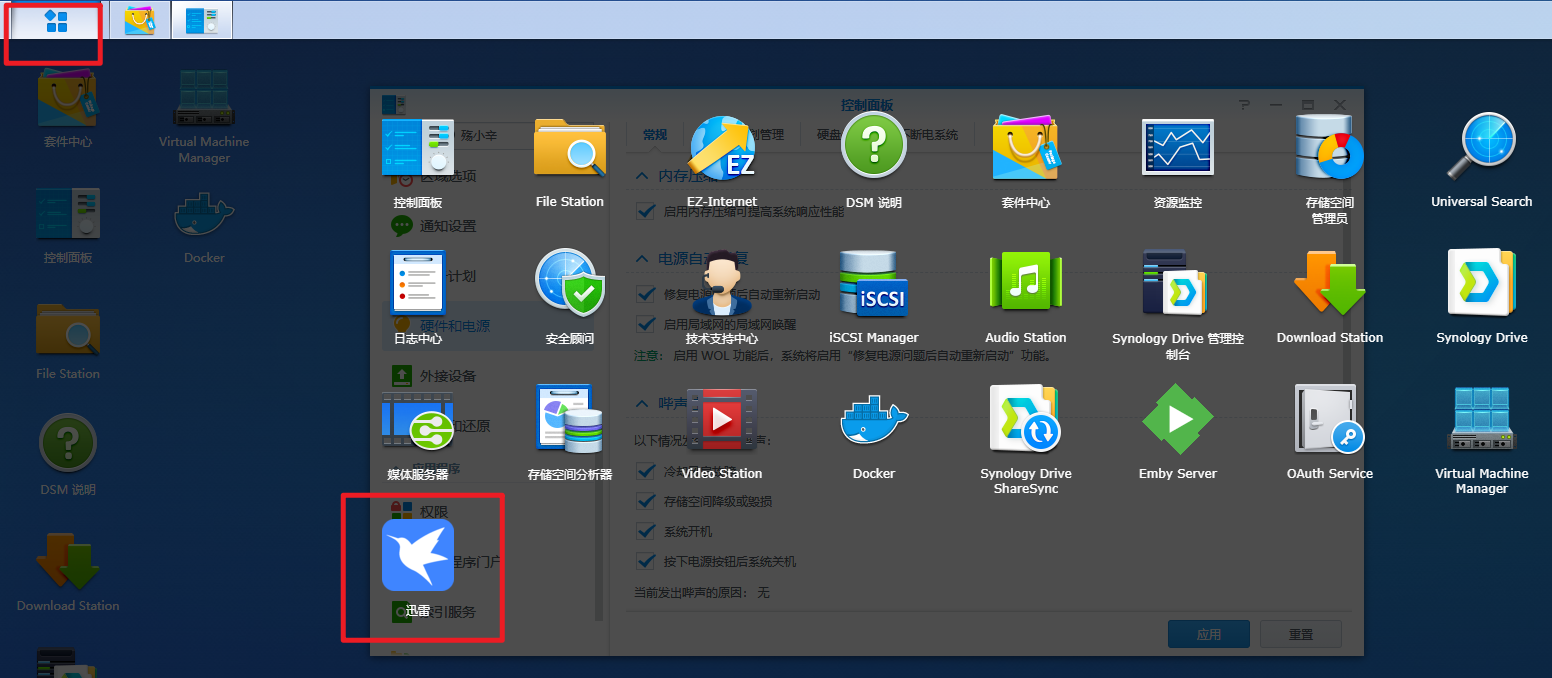Uncheck 按下电源按钮后系统关机 checkbox
Screen dimensions: 1552x678
646,561
